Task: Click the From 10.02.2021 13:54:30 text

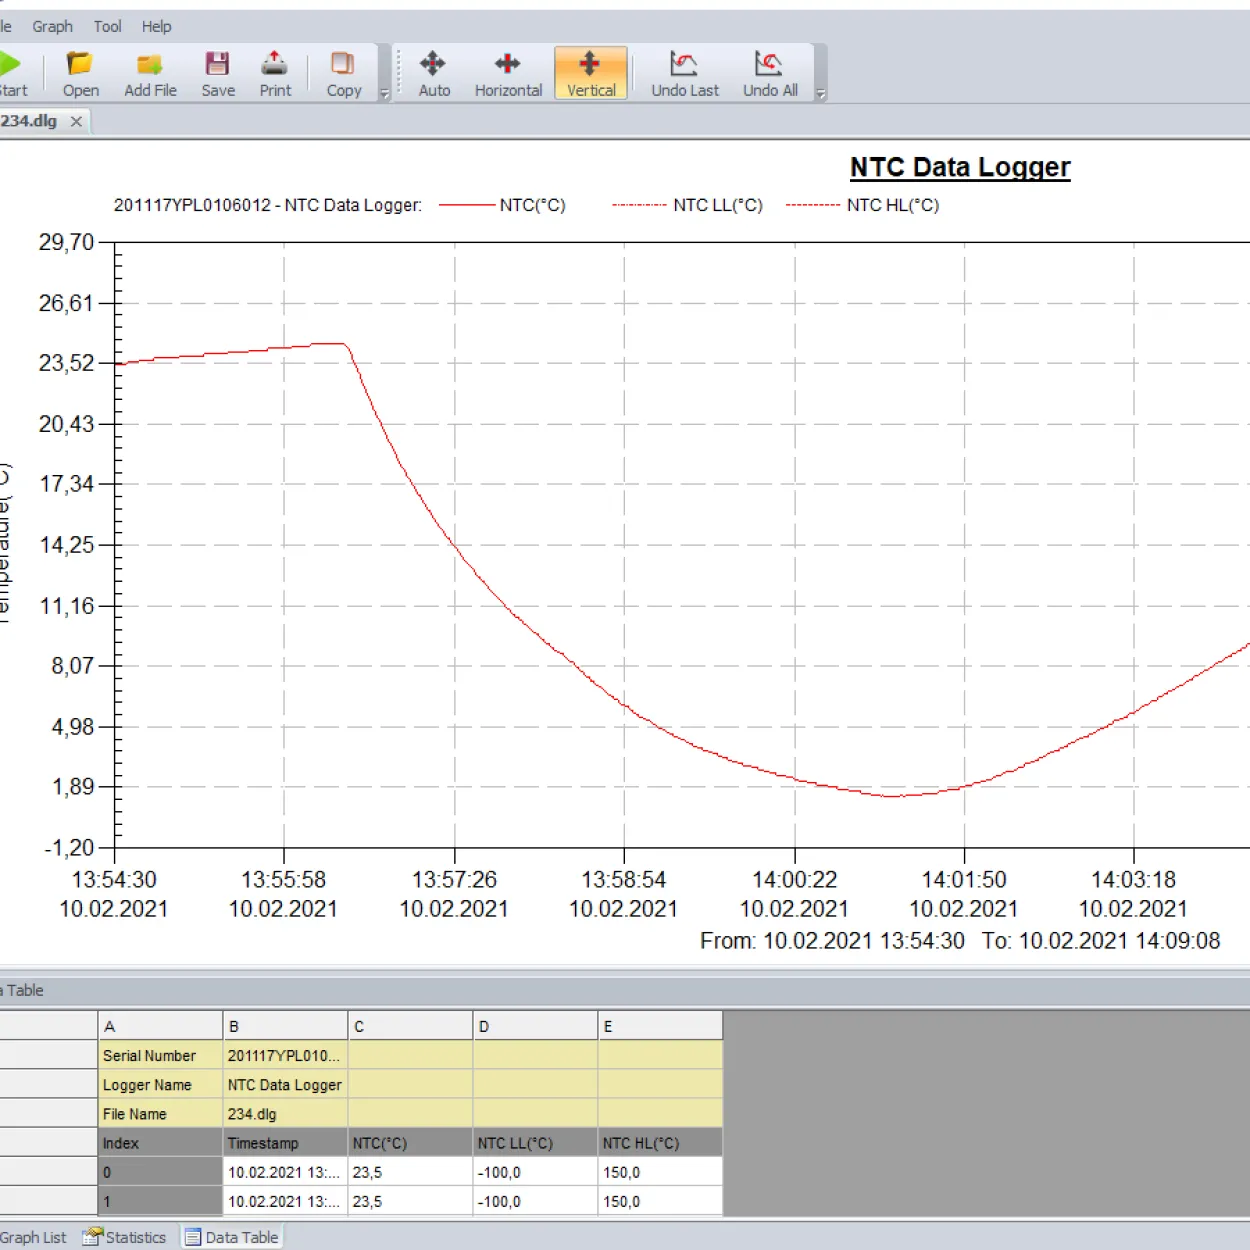Action: pyautogui.click(x=832, y=941)
